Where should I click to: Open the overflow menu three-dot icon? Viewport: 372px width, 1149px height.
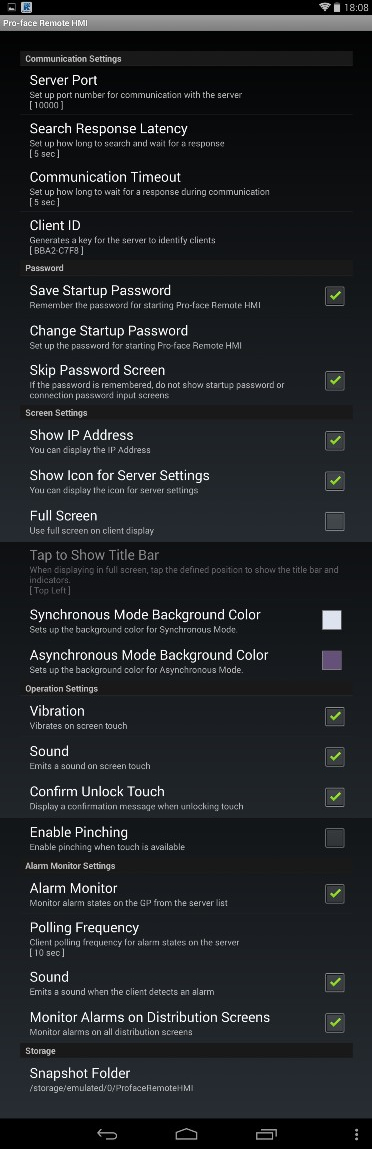coord(357,1134)
